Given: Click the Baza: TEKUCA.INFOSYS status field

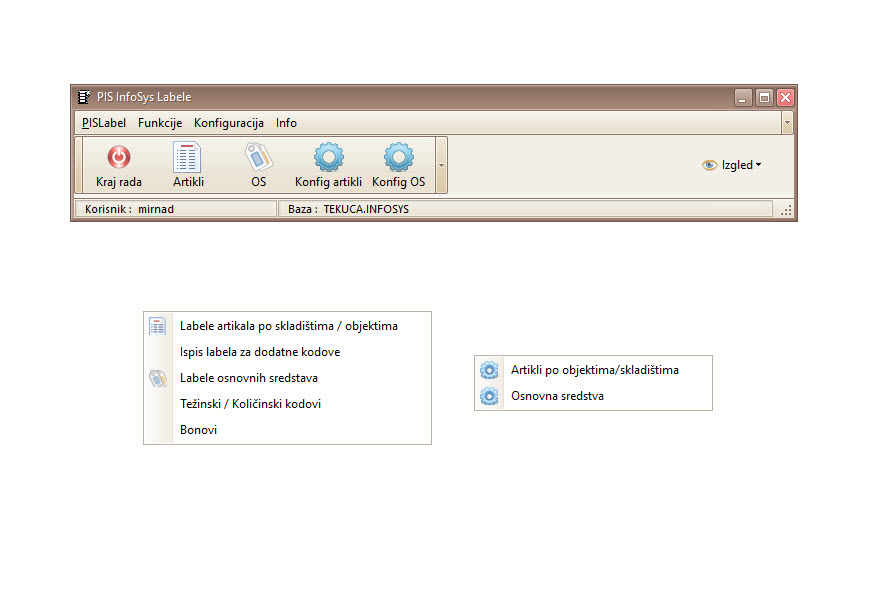Looking at the screenshot, I should coord(525,209).
